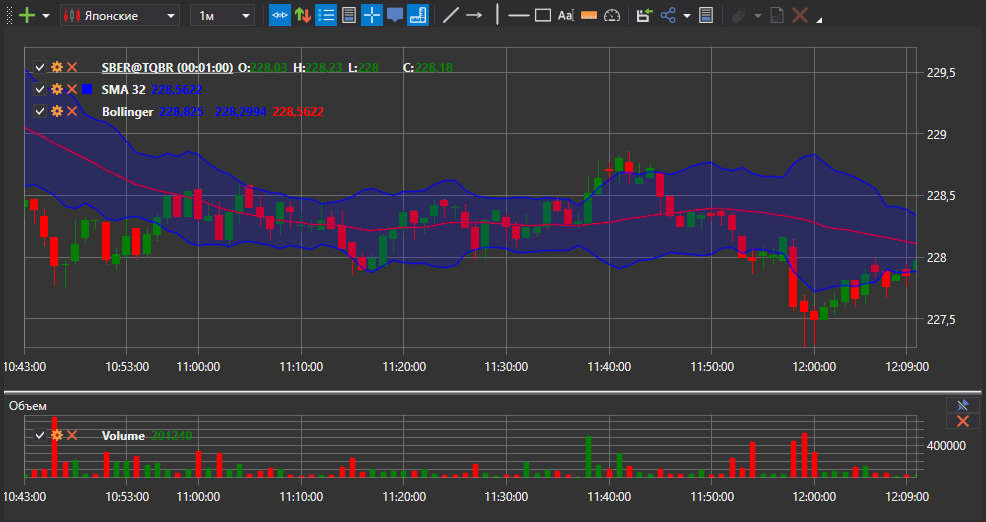Click the panel layout icon after the legend icon
The height and width of the screenshot is (522, 986).
click(349, 15)
